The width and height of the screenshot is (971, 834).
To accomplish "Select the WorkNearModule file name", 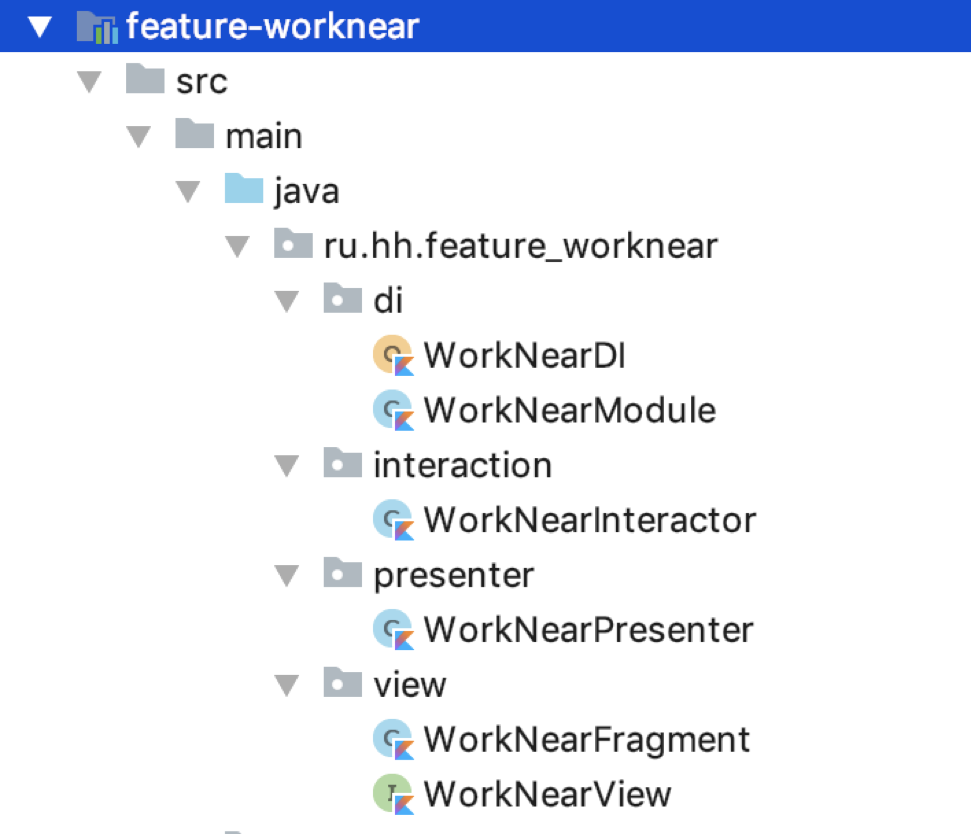I will click(569, 410).
